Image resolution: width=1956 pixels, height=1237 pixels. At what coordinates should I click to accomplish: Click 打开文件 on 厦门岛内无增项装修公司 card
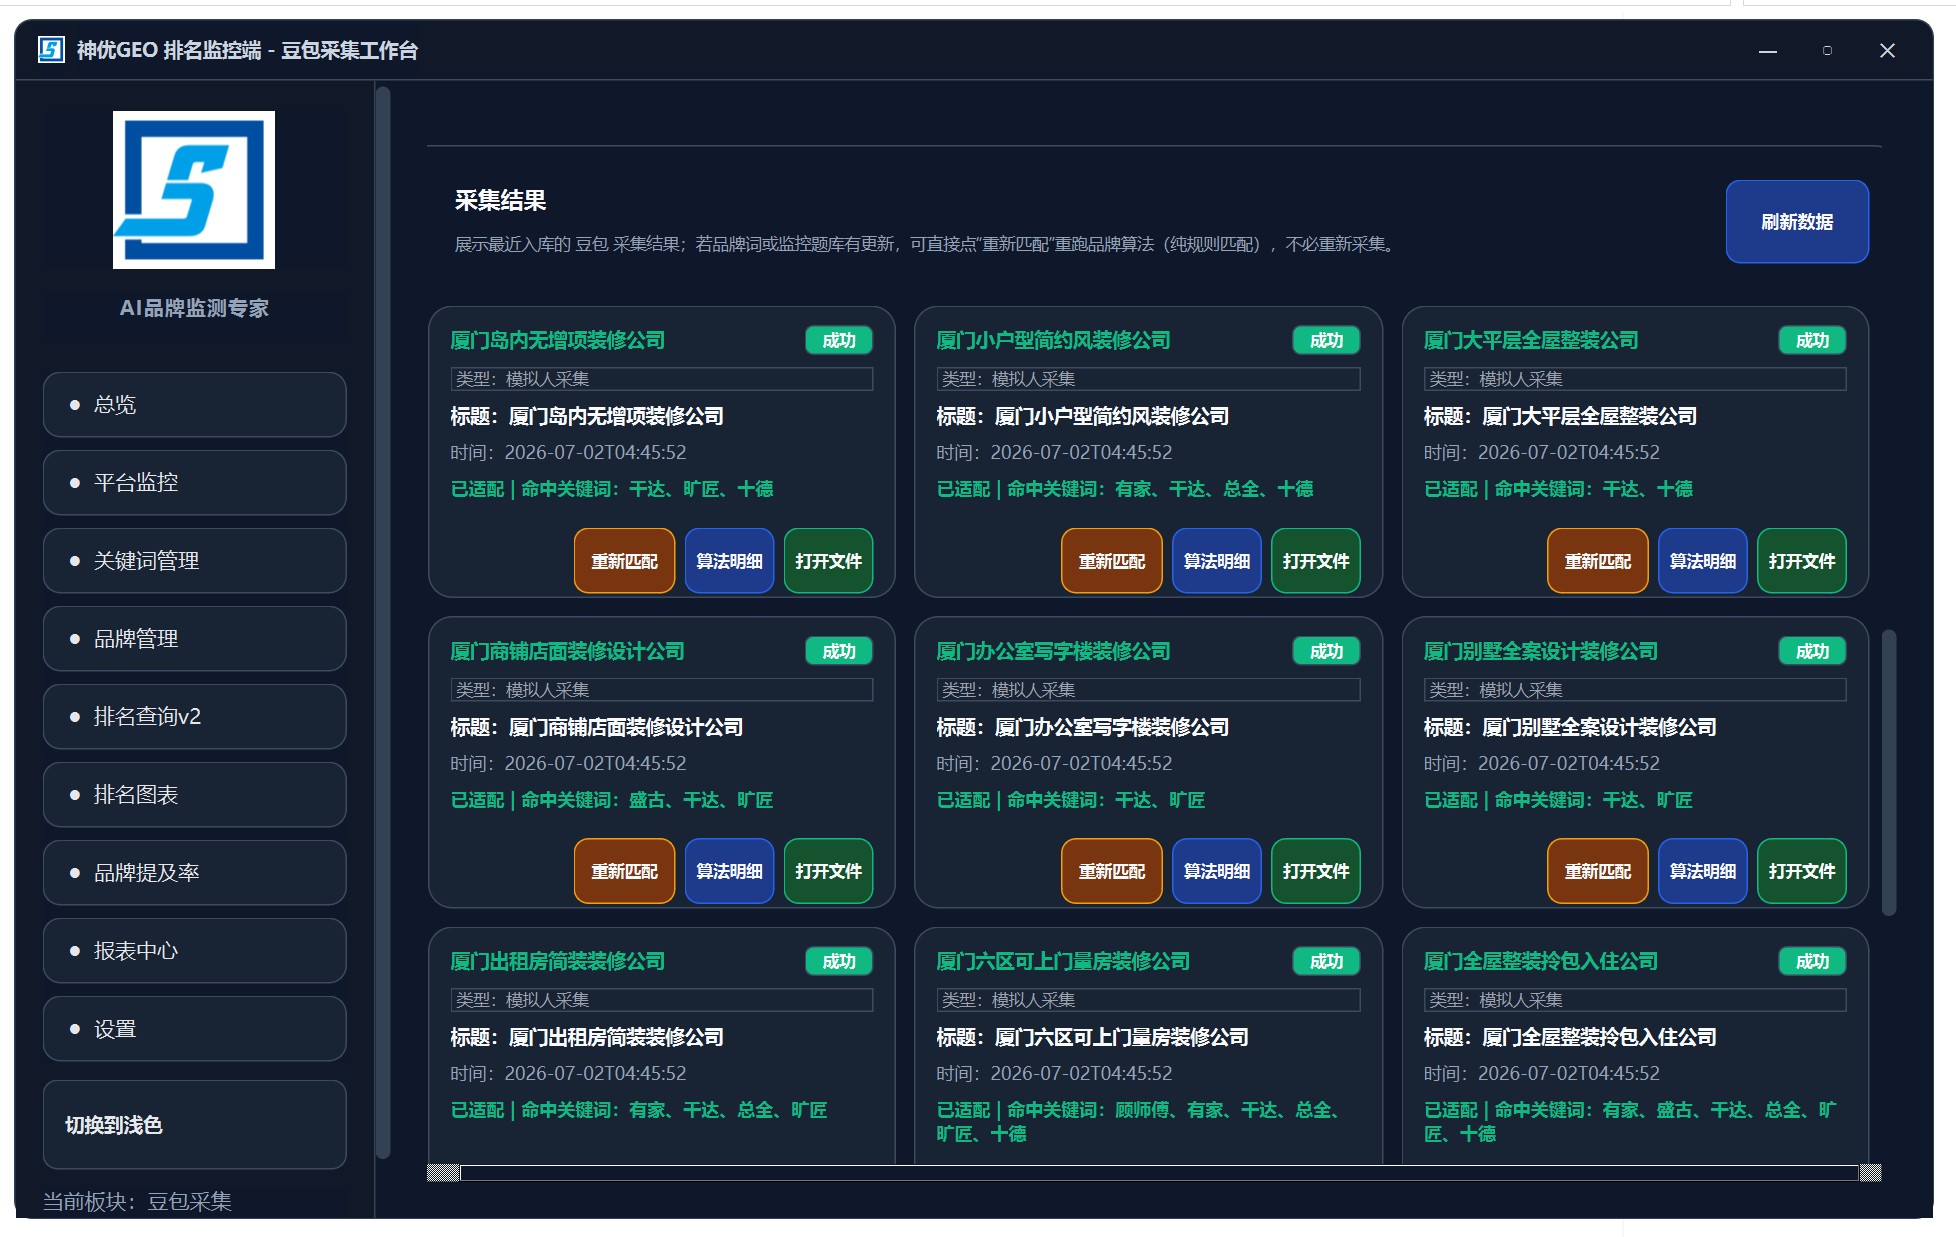828,561
